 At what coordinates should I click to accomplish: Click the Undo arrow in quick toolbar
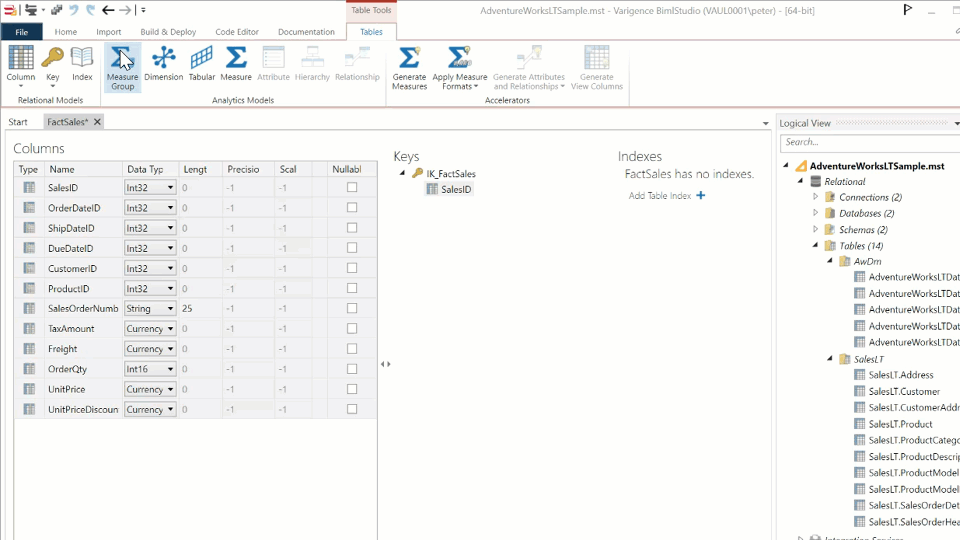pos(74,10)
